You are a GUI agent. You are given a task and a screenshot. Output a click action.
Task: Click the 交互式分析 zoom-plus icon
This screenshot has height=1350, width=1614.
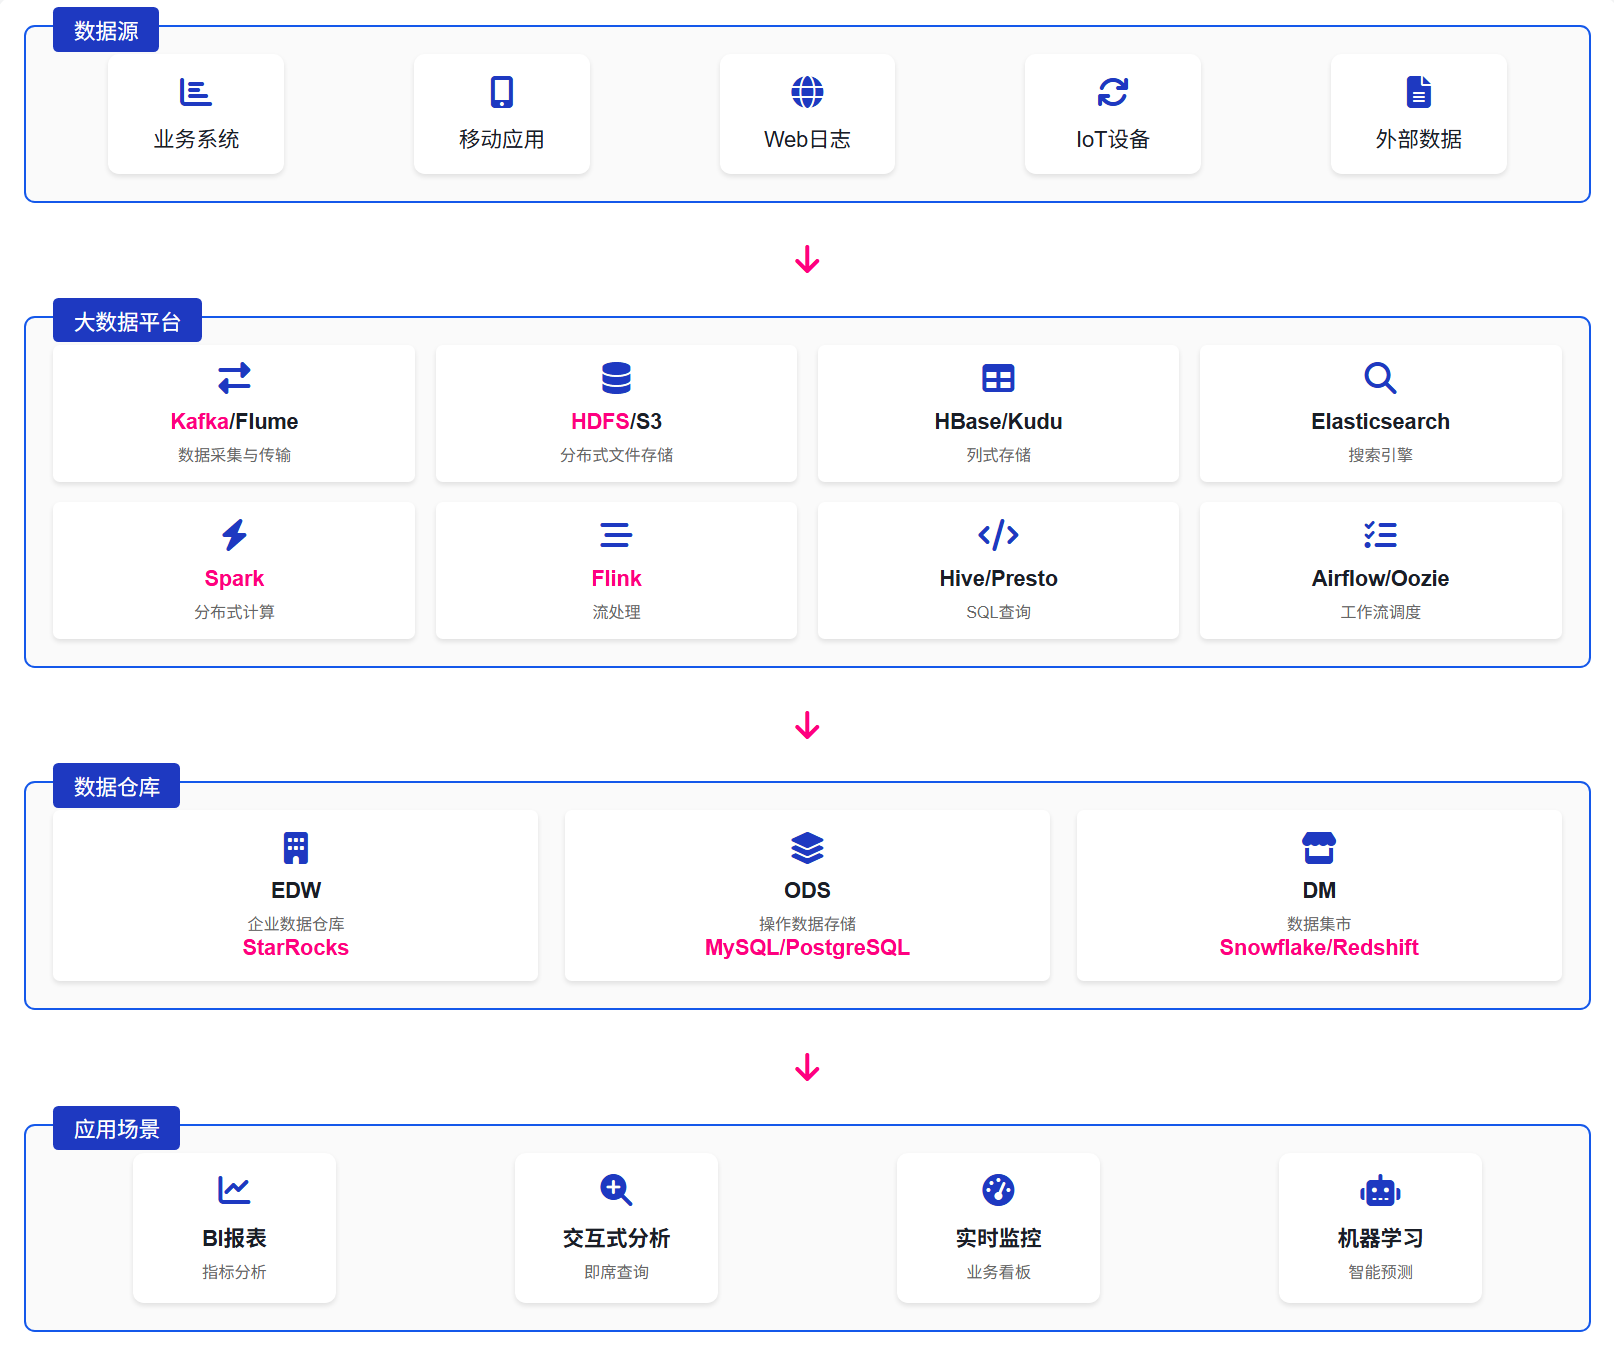[616, 1190]
